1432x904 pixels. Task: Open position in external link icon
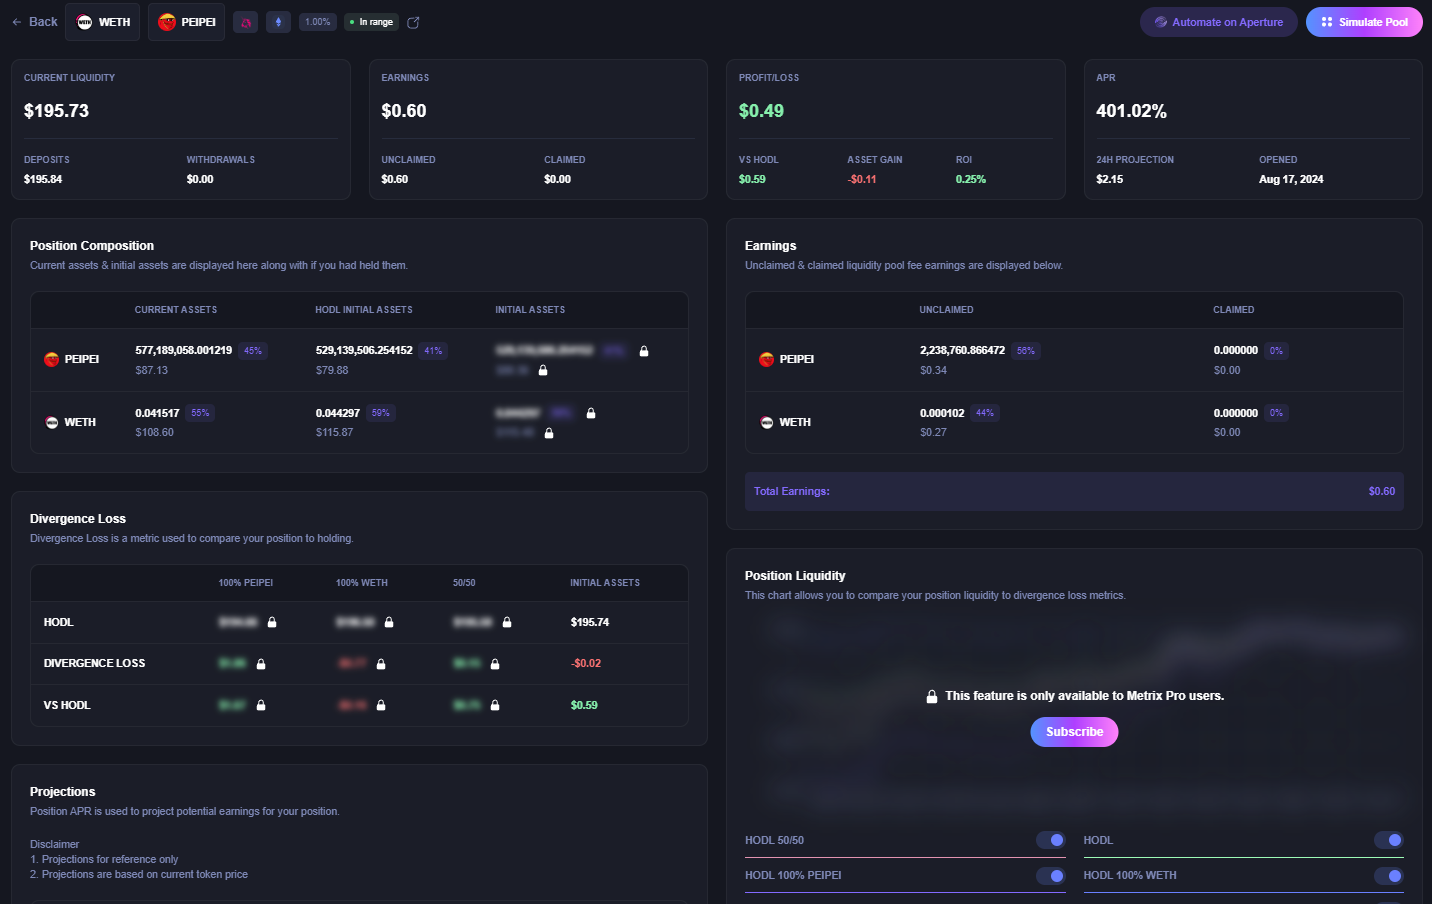413,23
